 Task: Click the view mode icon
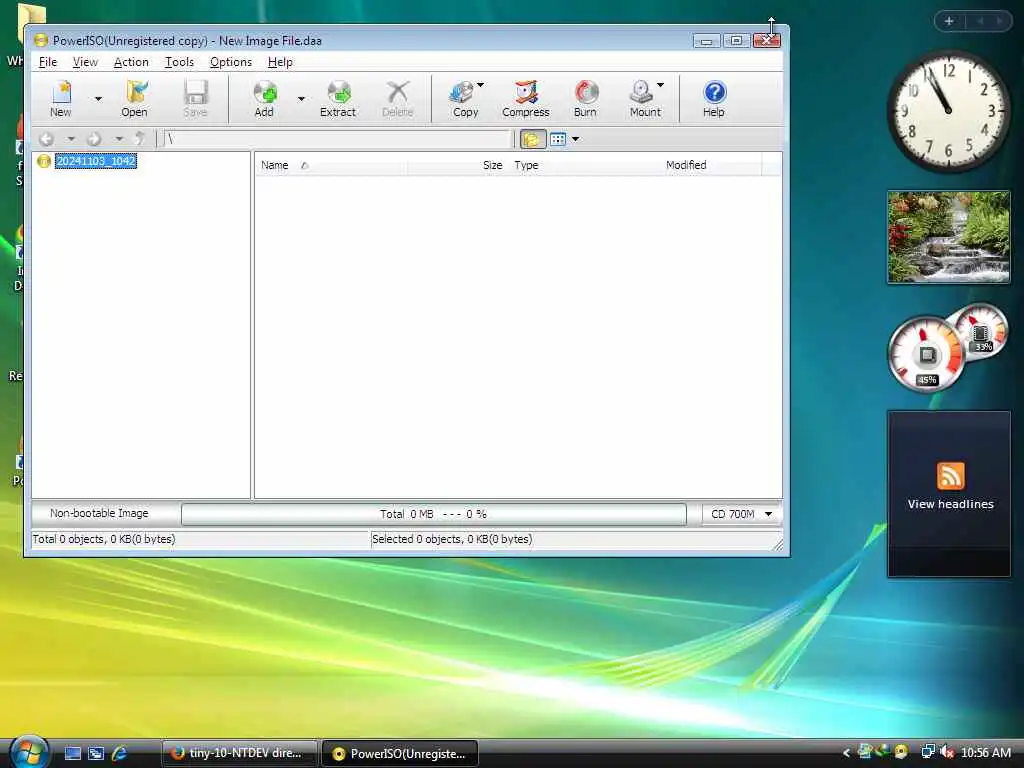[x=558, y=139]
